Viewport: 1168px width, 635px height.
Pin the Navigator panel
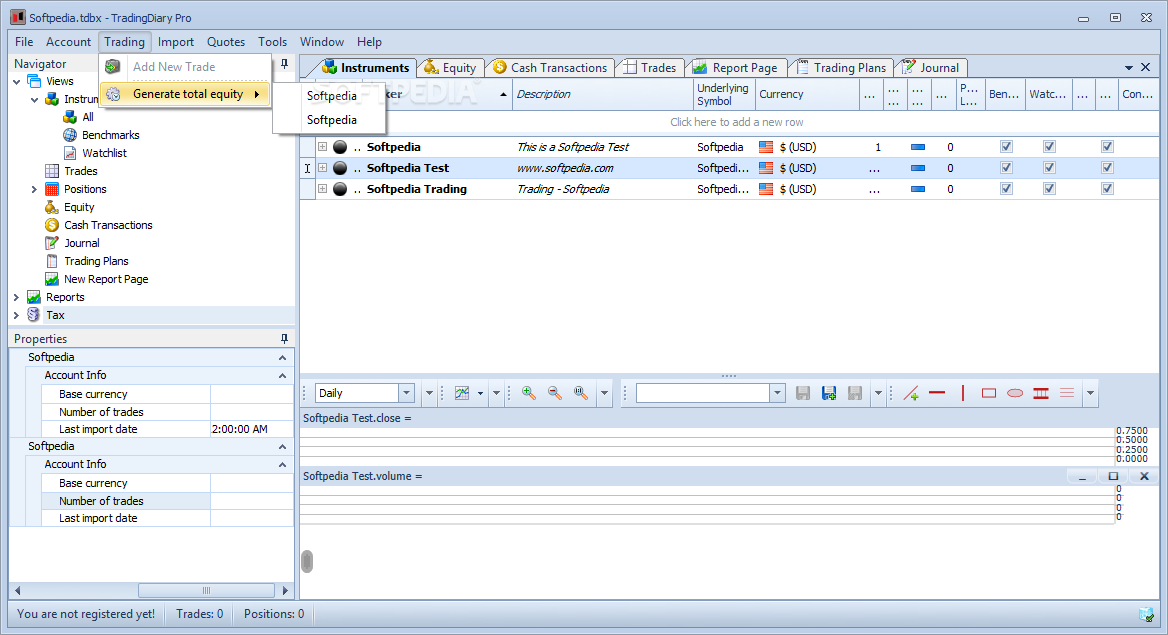(x=285, y=64)
